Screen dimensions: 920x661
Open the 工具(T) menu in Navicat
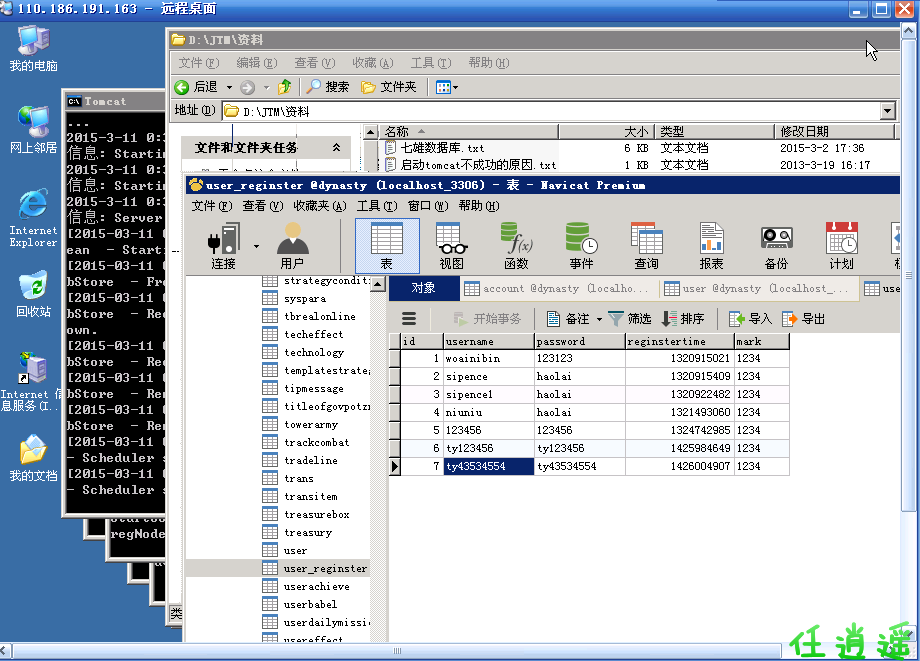click(x=375, y=206)
